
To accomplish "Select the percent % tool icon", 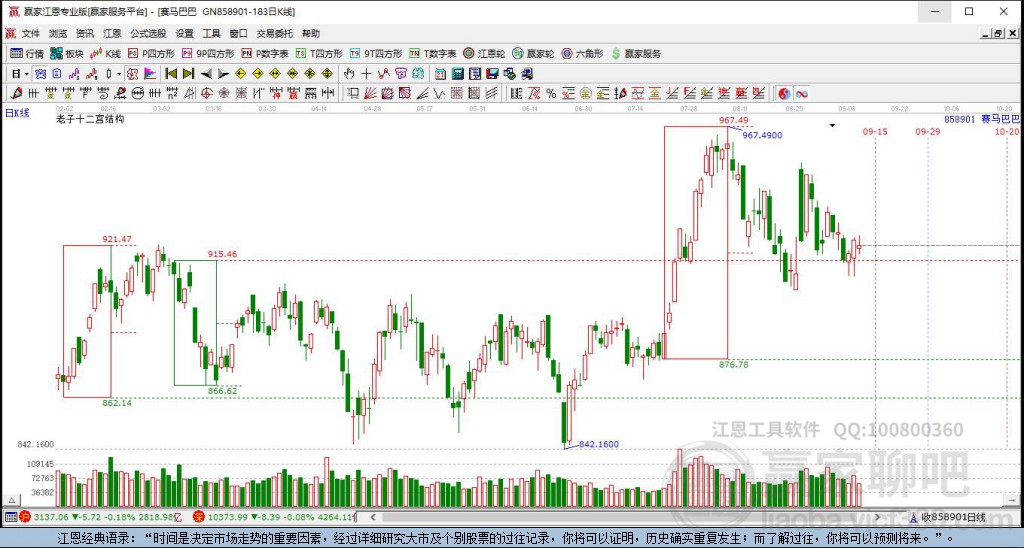I will [x=551, y=93].
